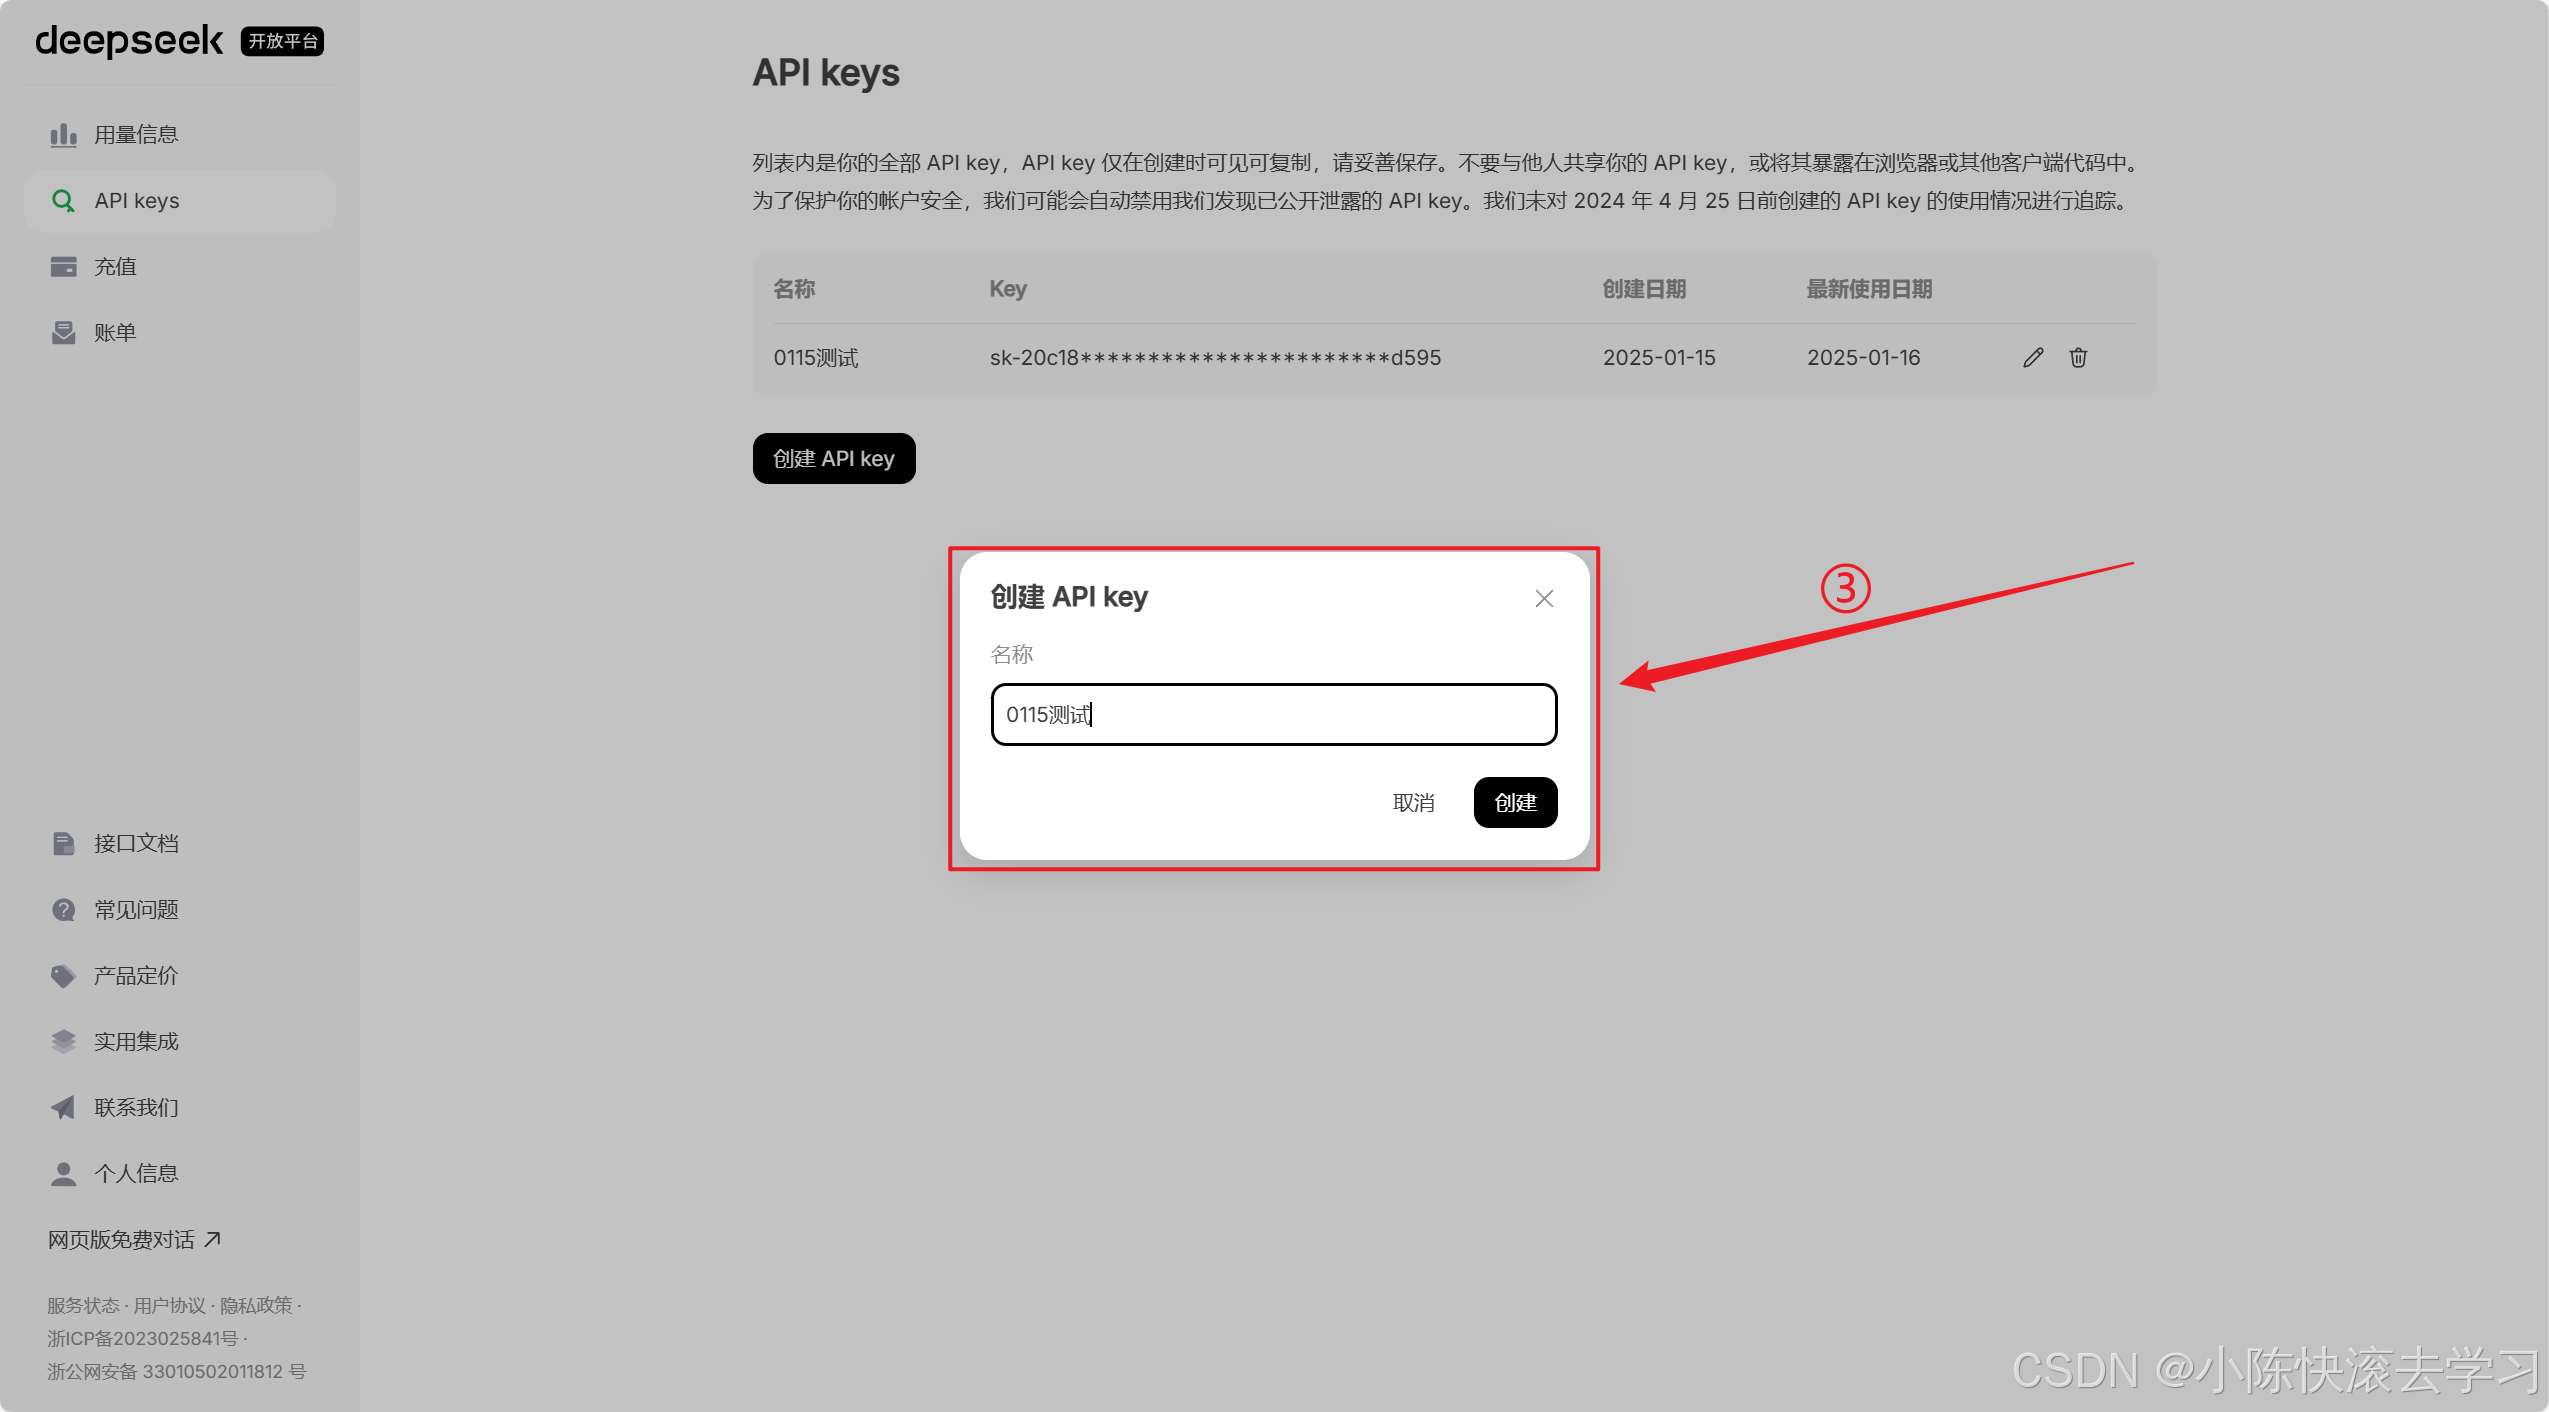The width and height of the screenshot is (2549, 1412).
Task: Click the trash delete icon for 0115测试 key
Action: (x=2078, y=358)
